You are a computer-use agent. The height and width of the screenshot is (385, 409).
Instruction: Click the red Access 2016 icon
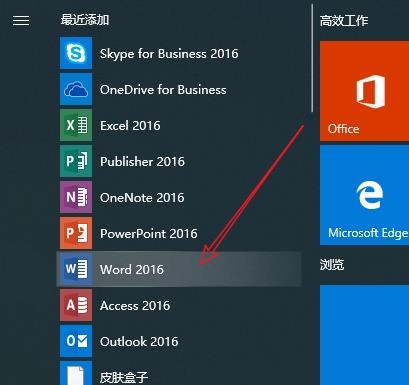click(76, 305)
